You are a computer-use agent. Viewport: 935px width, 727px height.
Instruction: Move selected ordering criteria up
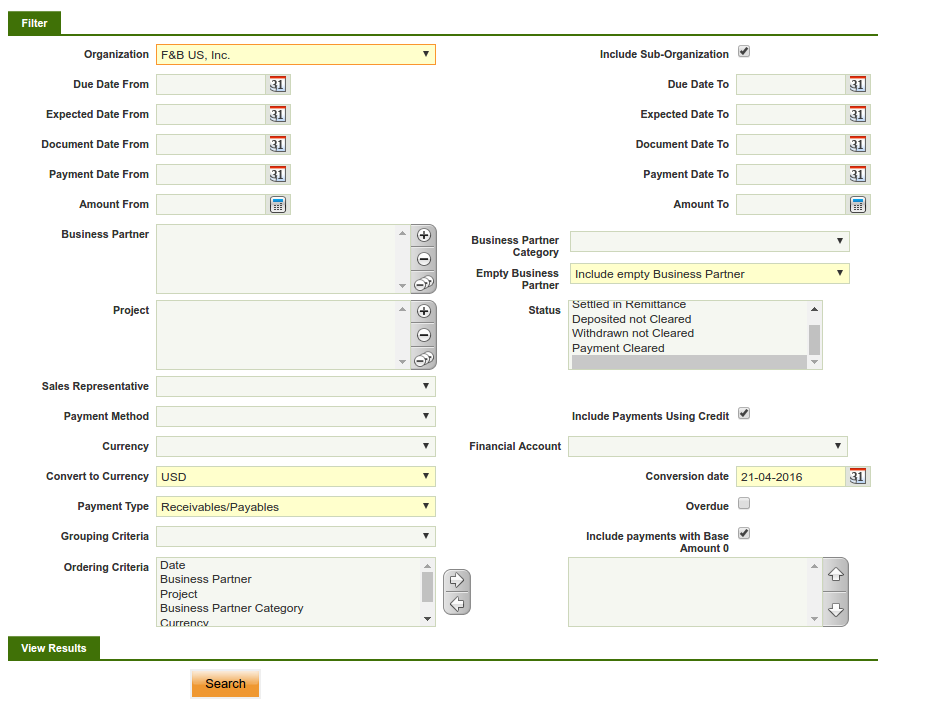pos(836,575)
